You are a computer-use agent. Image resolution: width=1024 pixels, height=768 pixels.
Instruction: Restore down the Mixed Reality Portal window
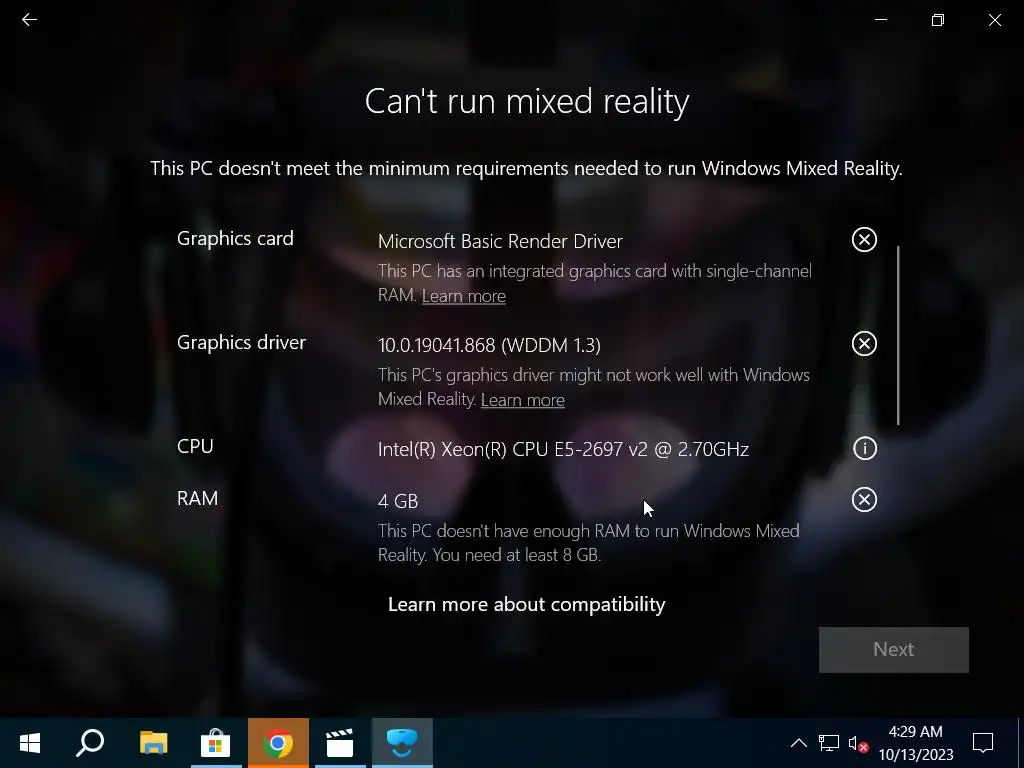coord(938,20)
